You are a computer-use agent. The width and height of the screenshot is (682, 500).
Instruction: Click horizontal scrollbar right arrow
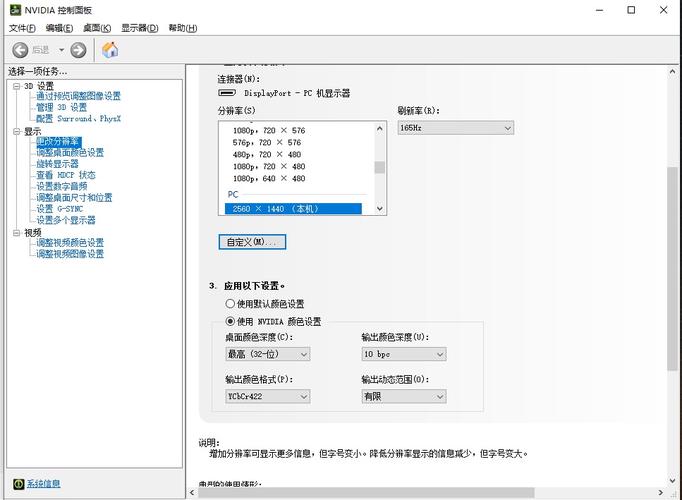(661, 493)
